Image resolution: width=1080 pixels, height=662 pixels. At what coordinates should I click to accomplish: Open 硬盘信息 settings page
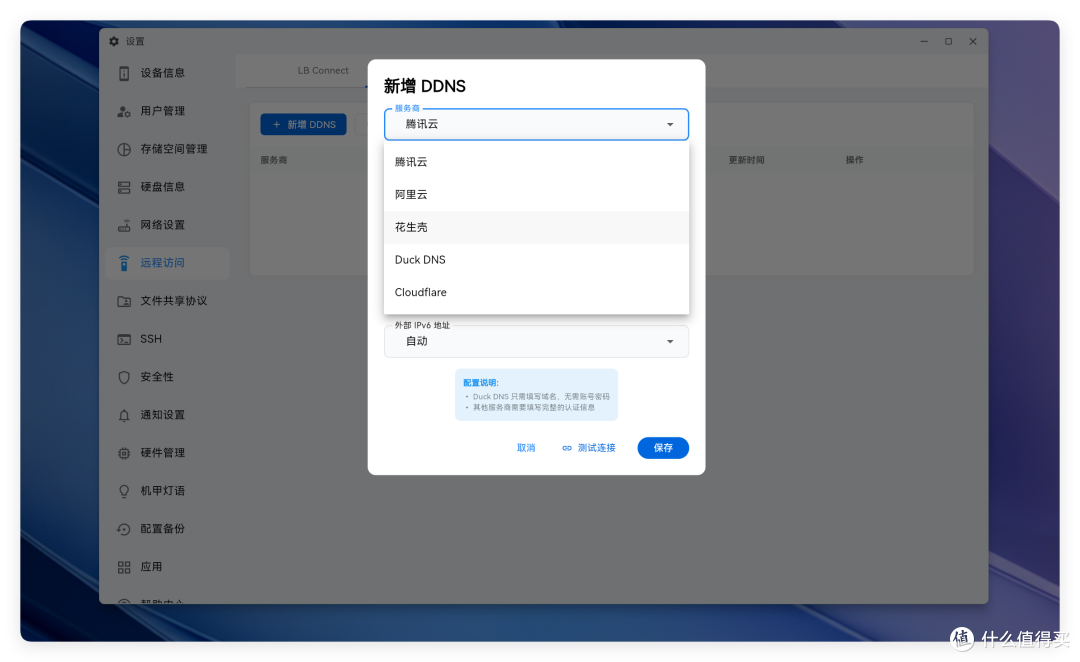[167, 187]
